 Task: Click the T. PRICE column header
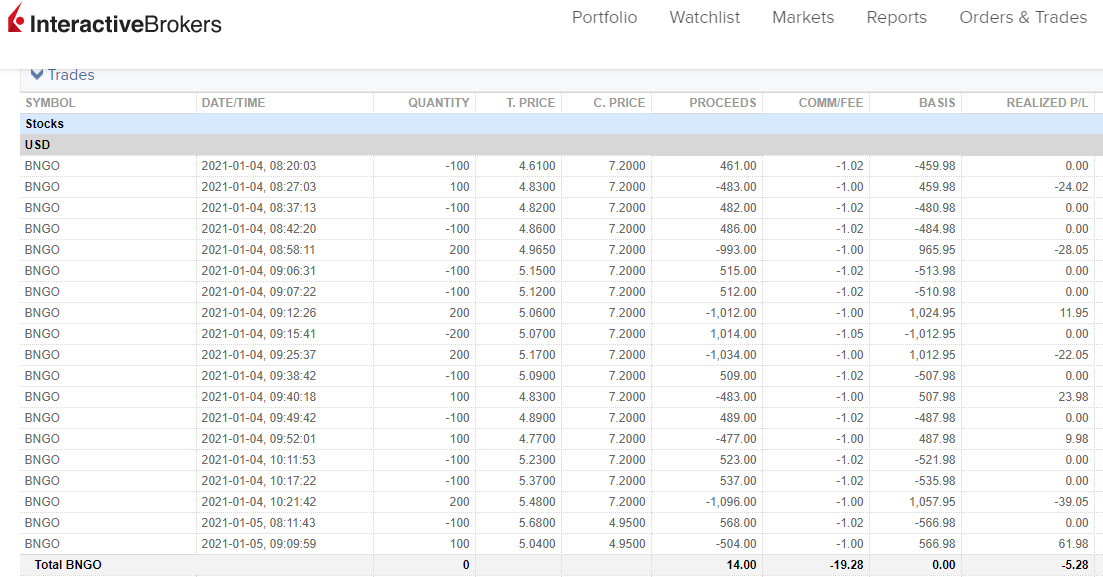coord(530,103)
